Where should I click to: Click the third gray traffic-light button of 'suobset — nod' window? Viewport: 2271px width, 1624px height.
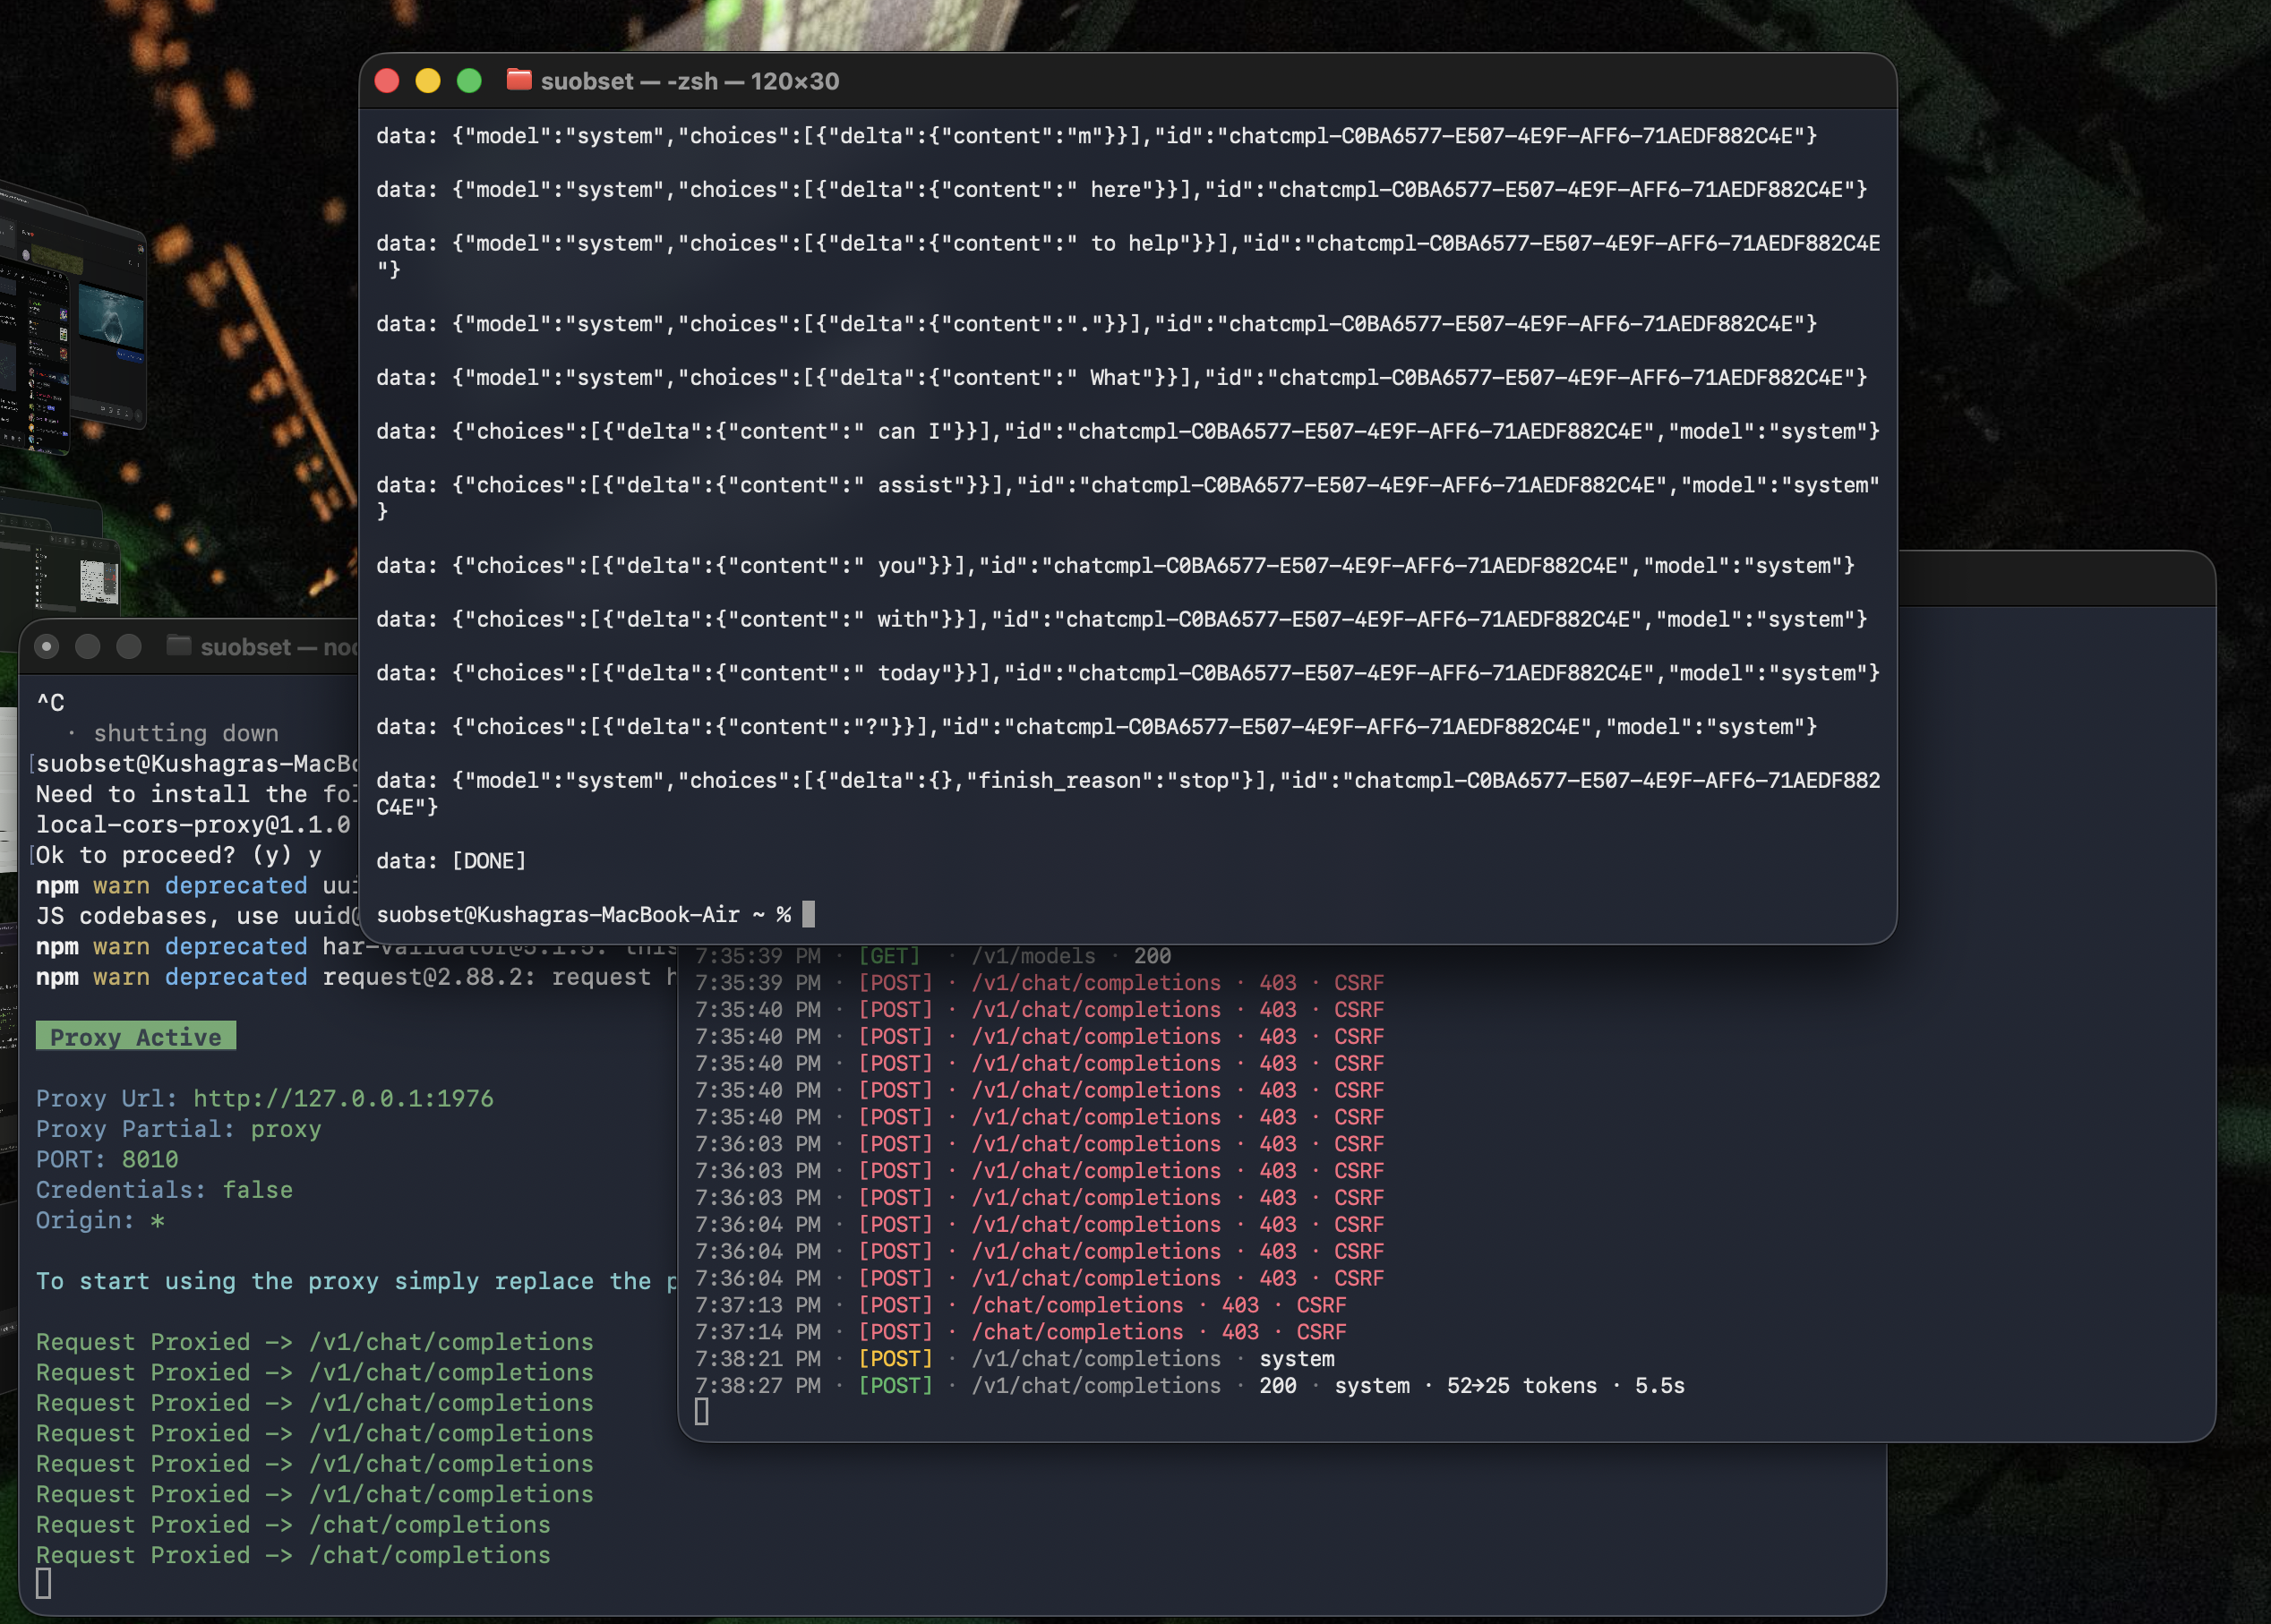tap(129, 647)
